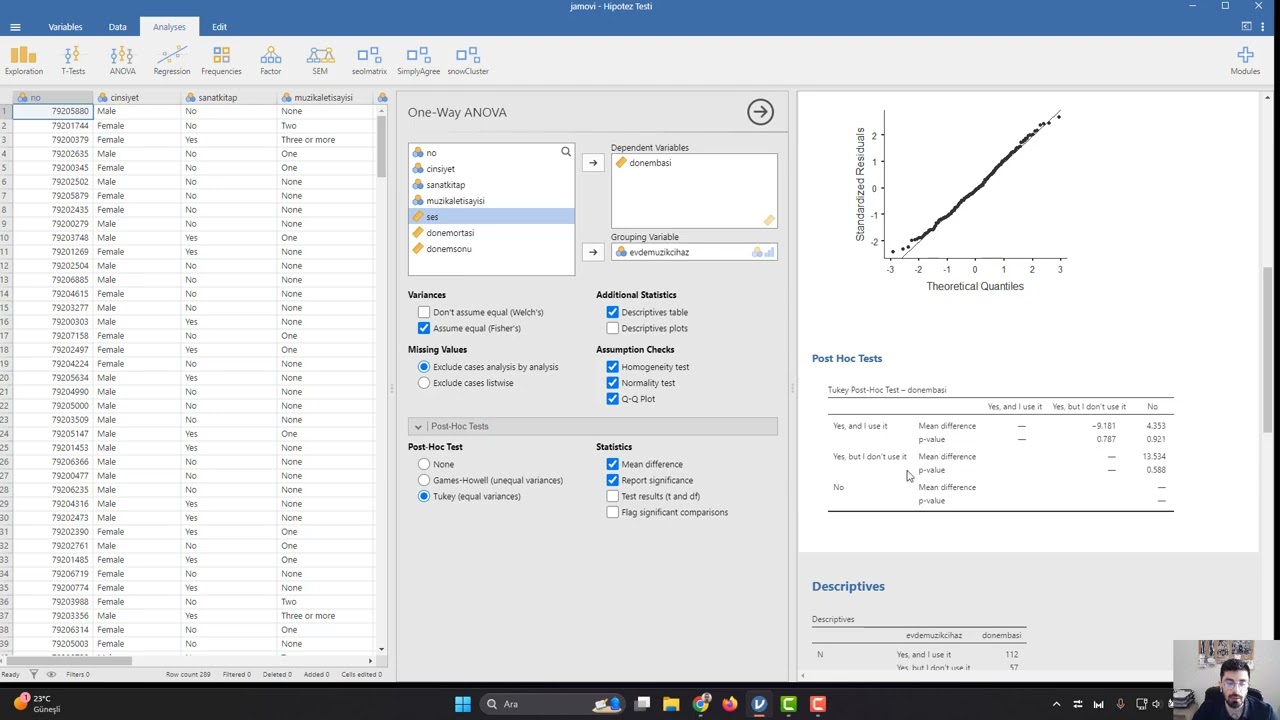Open the SimplyAgree module menu

[x=418, y=60]
